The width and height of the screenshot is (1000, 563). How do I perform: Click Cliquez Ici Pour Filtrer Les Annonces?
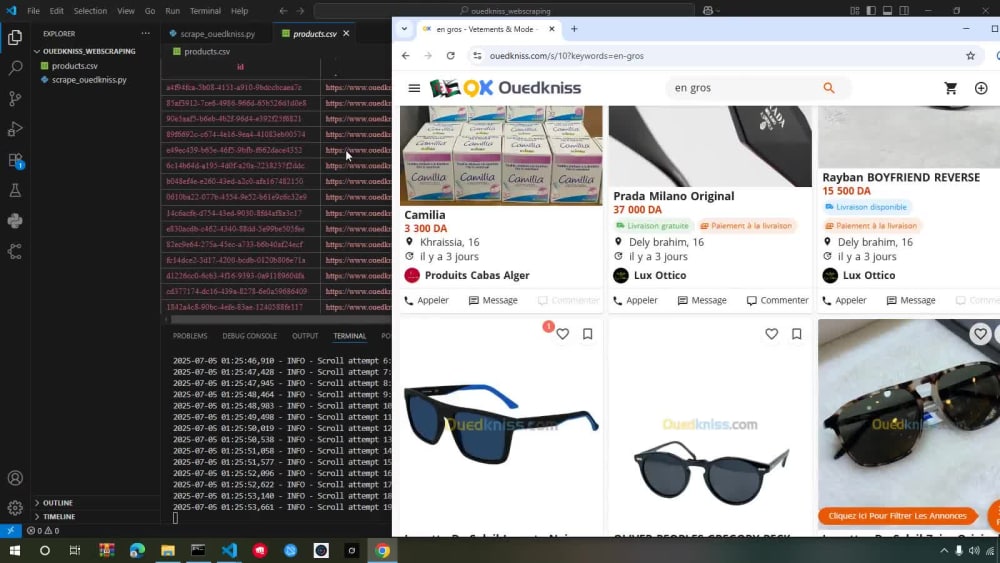coord(897,516)
